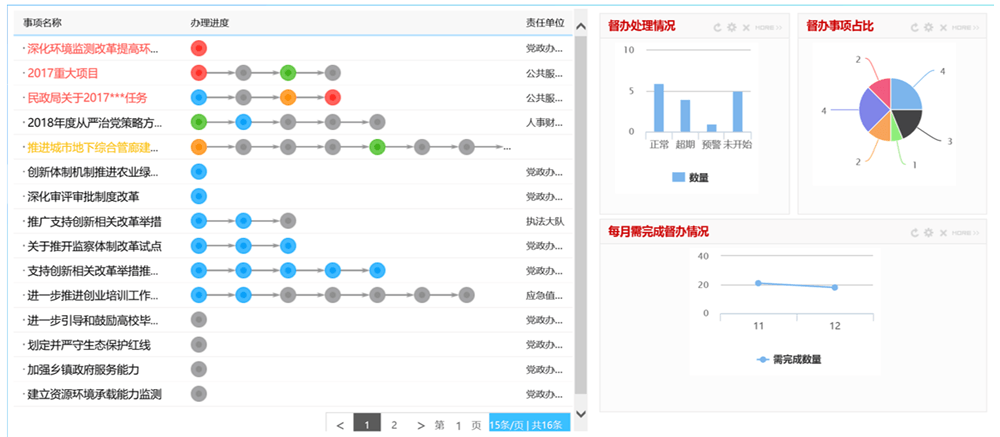The height and width of the screenshot is (437, 1000).
Task: Click the orange first node of 推进城市地下综合管廊 row
Action: click(x=198, y=147)
